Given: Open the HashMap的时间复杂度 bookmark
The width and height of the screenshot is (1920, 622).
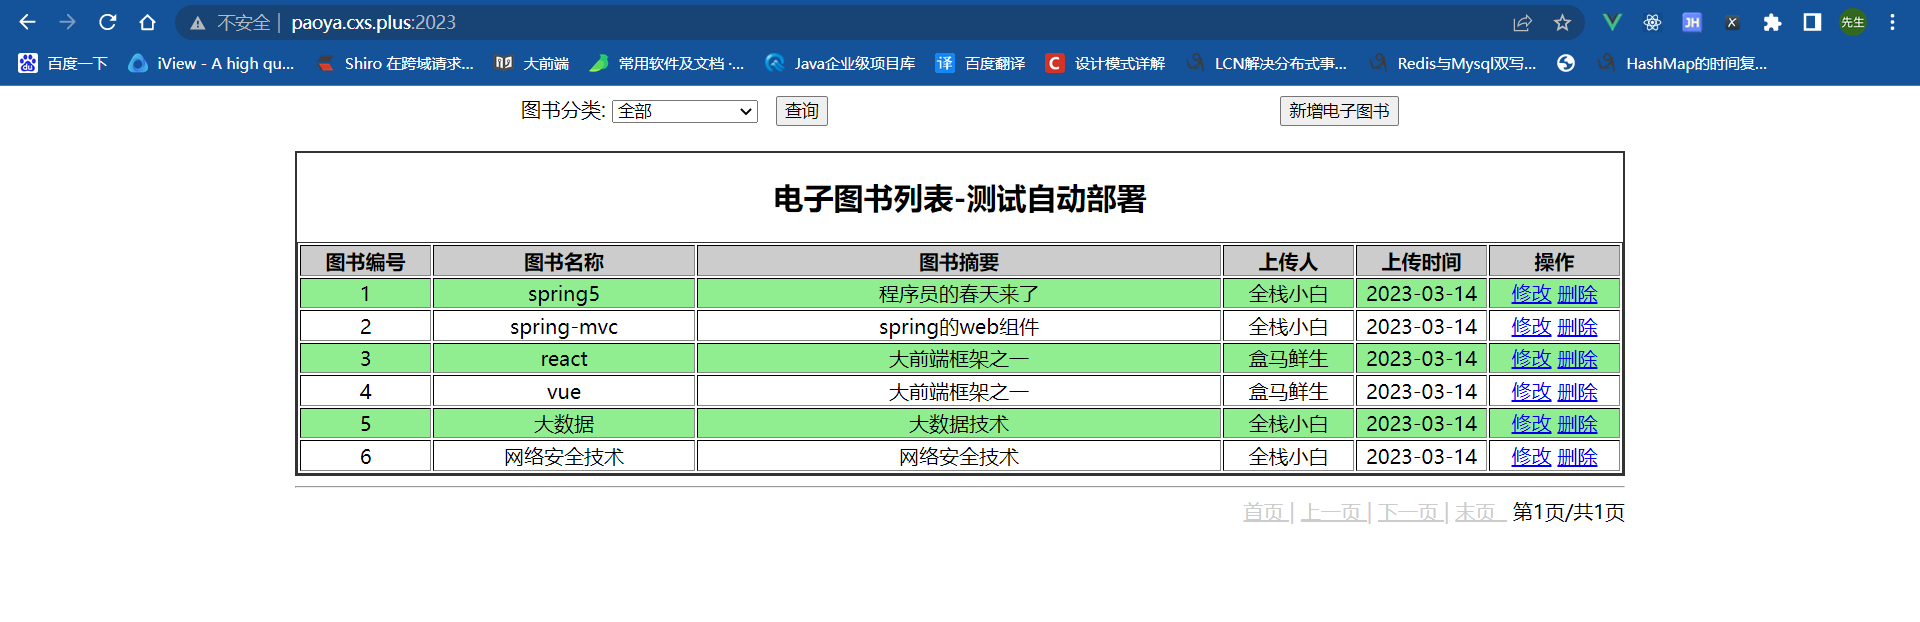Looking at the screenshot, I should [x=1682, y=63].
